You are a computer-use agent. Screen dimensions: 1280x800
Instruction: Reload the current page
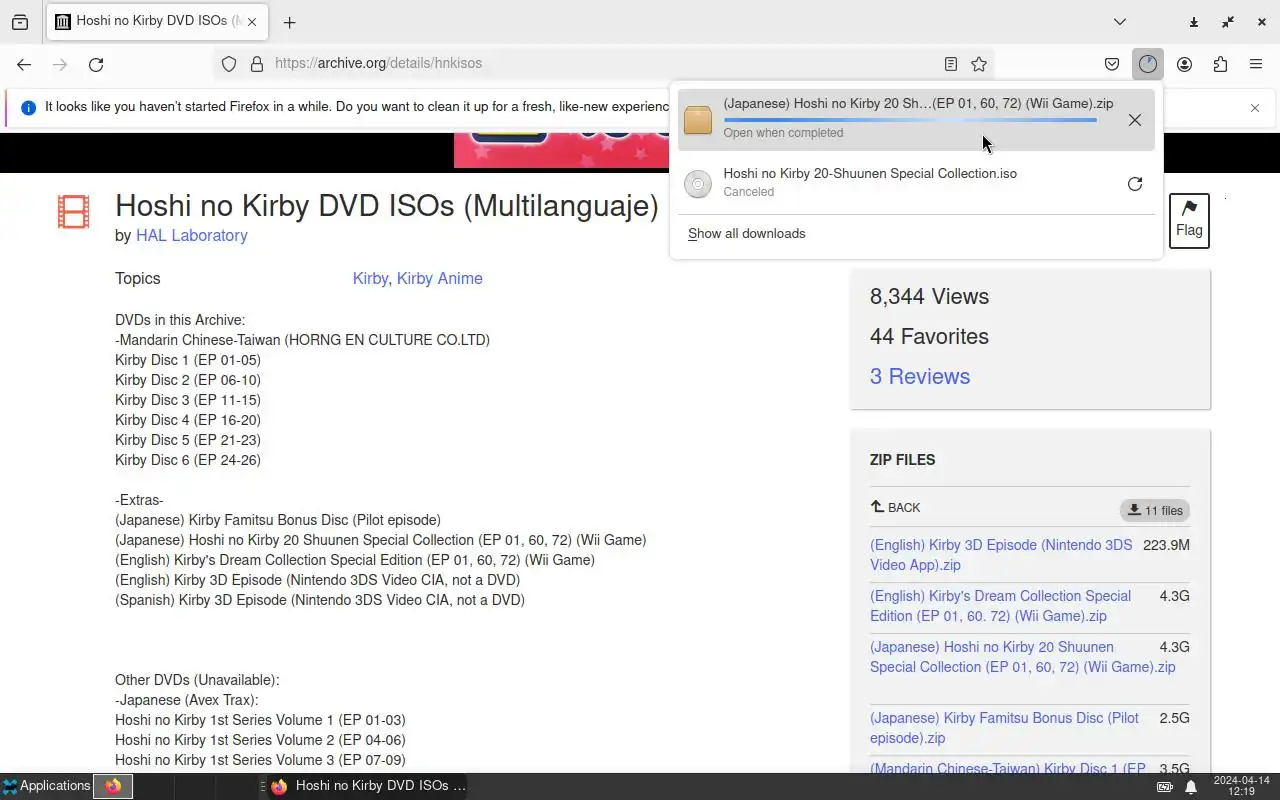click(x=96, y=64)
